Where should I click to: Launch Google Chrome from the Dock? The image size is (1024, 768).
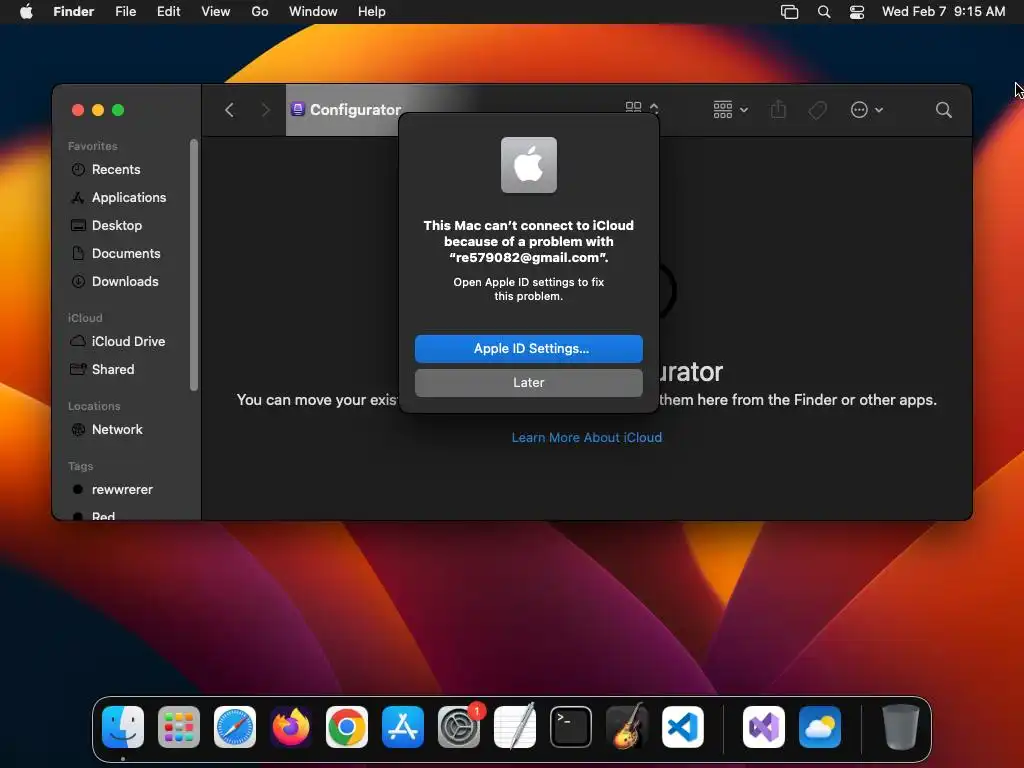347,727
